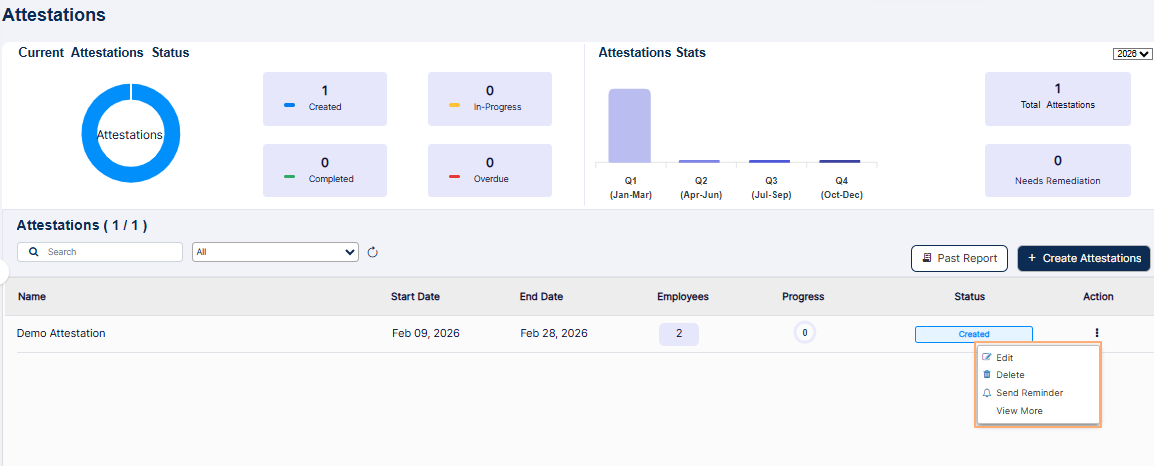This screenshot has height=466, width=1154.
Task: Click the plus icon on Create Attestations
Action: tap(1032, 258)
